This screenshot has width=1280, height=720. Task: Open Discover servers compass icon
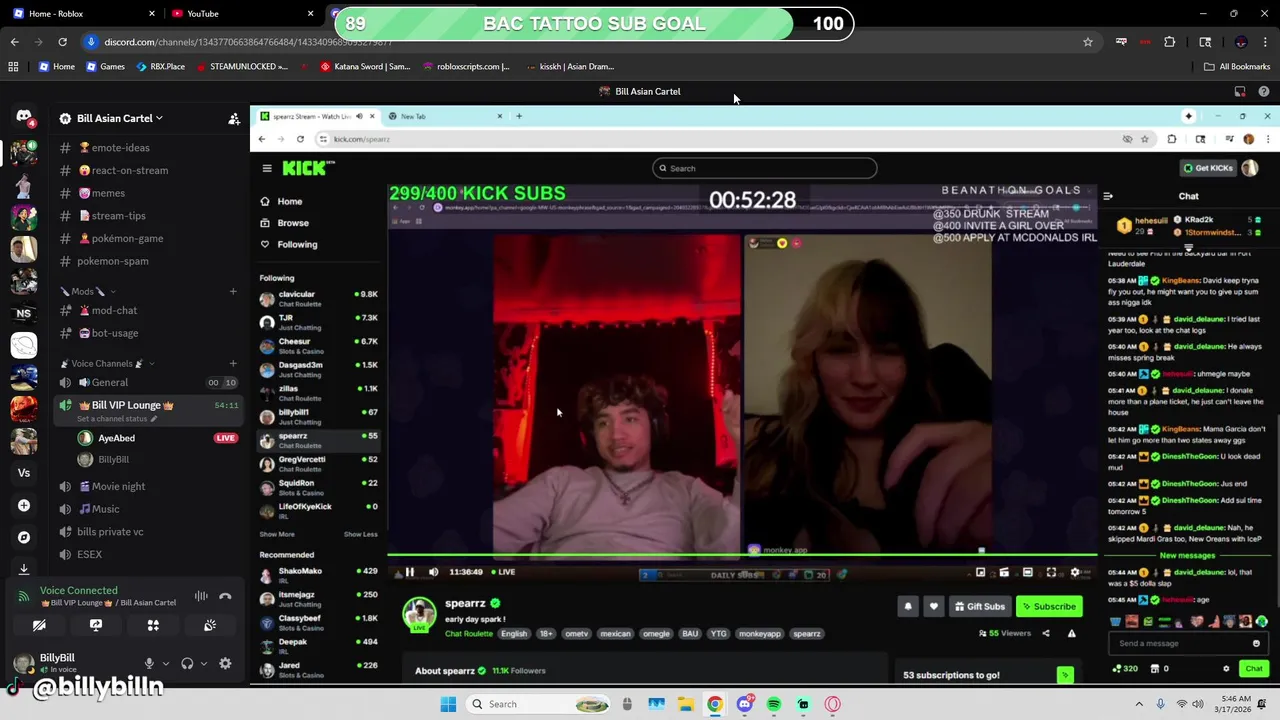click(x=24, y=537)
